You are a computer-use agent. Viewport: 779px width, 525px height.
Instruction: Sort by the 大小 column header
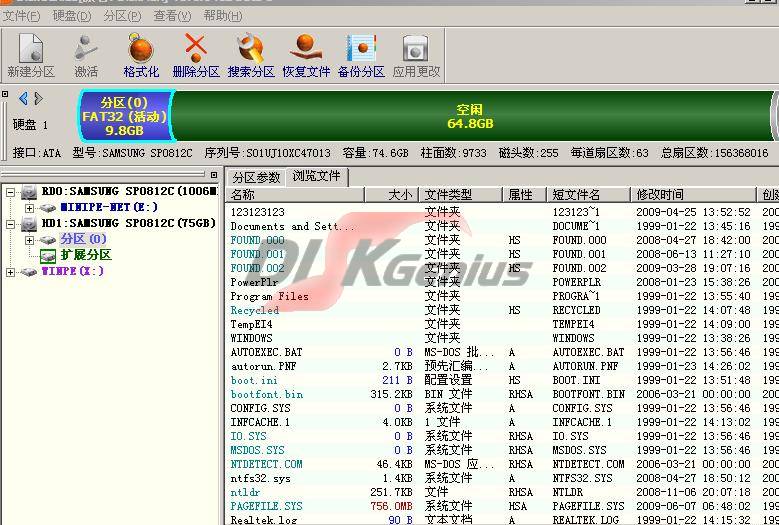click(391, 195)
